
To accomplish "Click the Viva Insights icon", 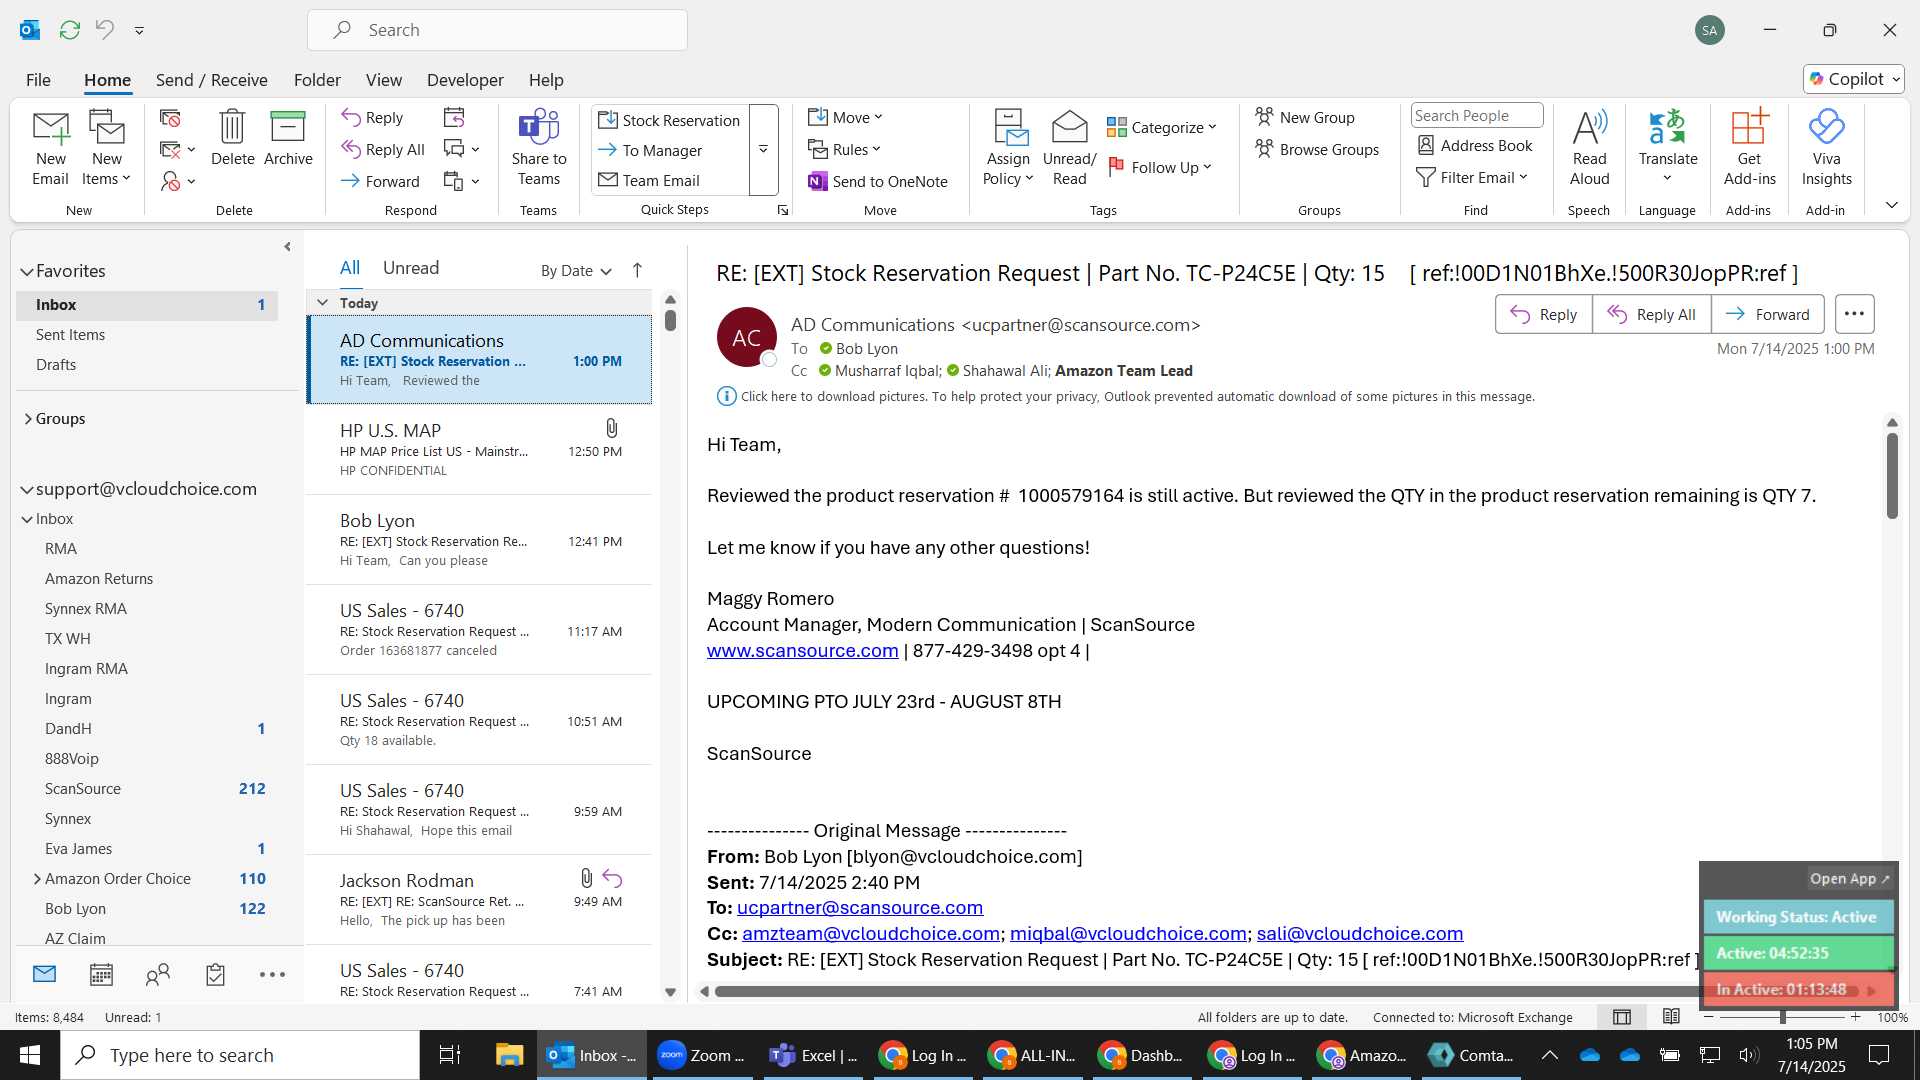I will click(1826, 148).
